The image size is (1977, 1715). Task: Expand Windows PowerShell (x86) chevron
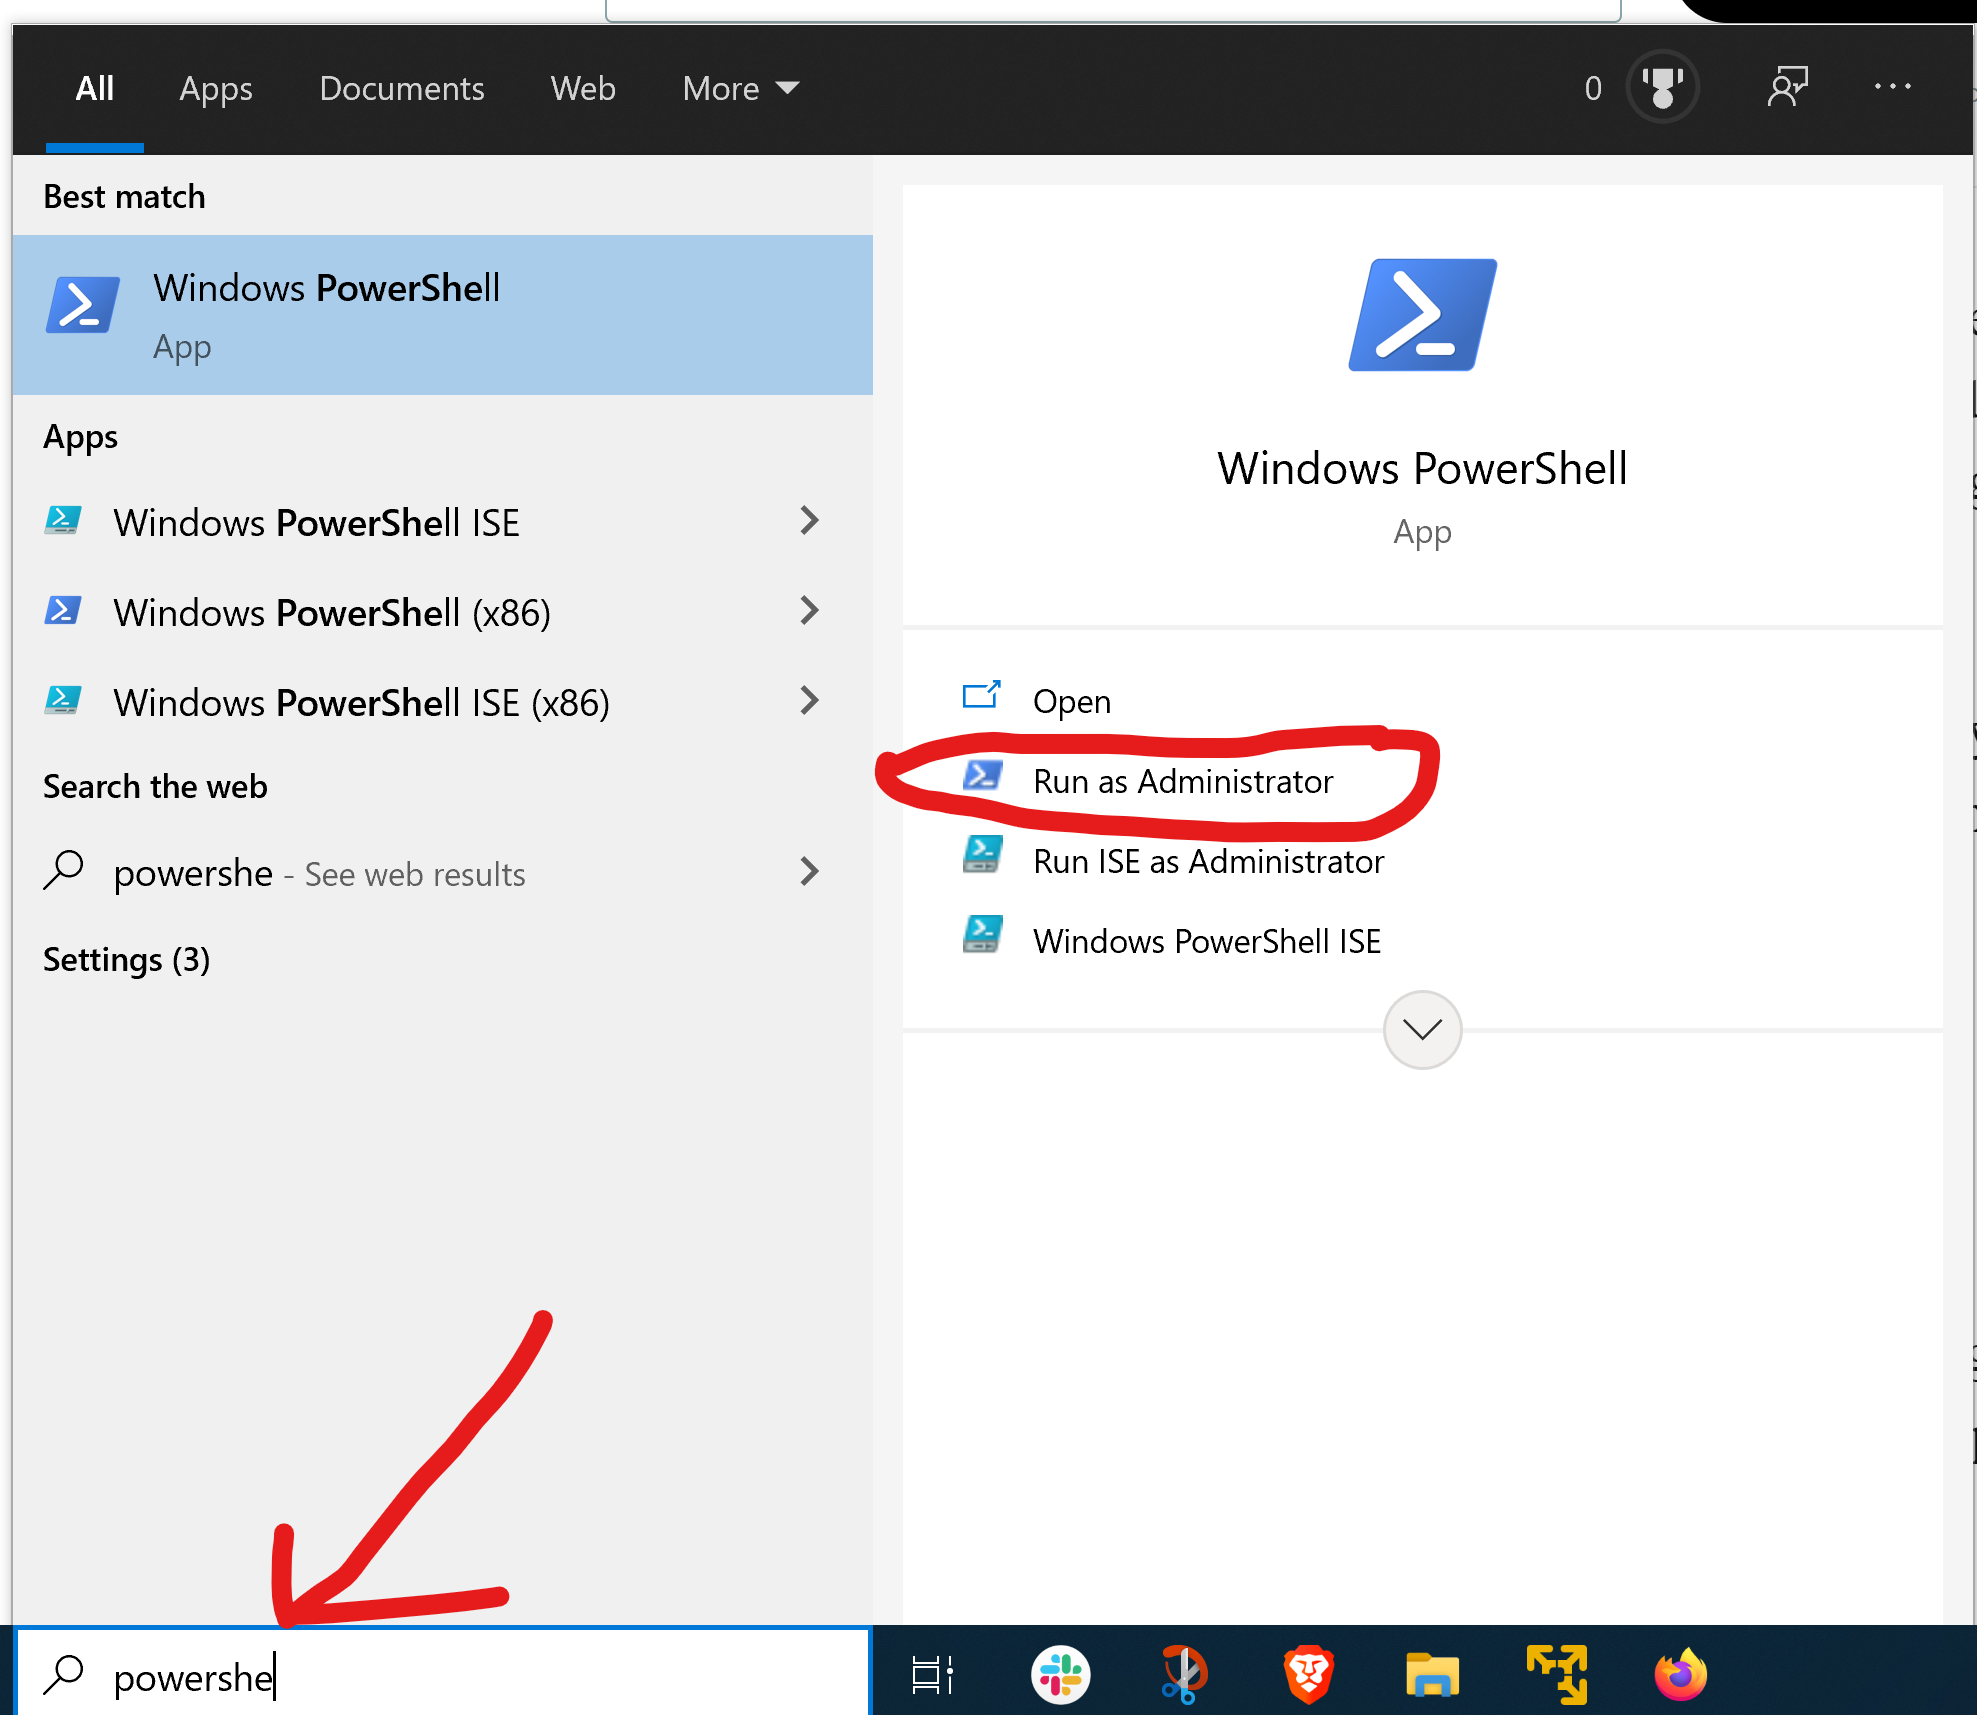point(810,610)
